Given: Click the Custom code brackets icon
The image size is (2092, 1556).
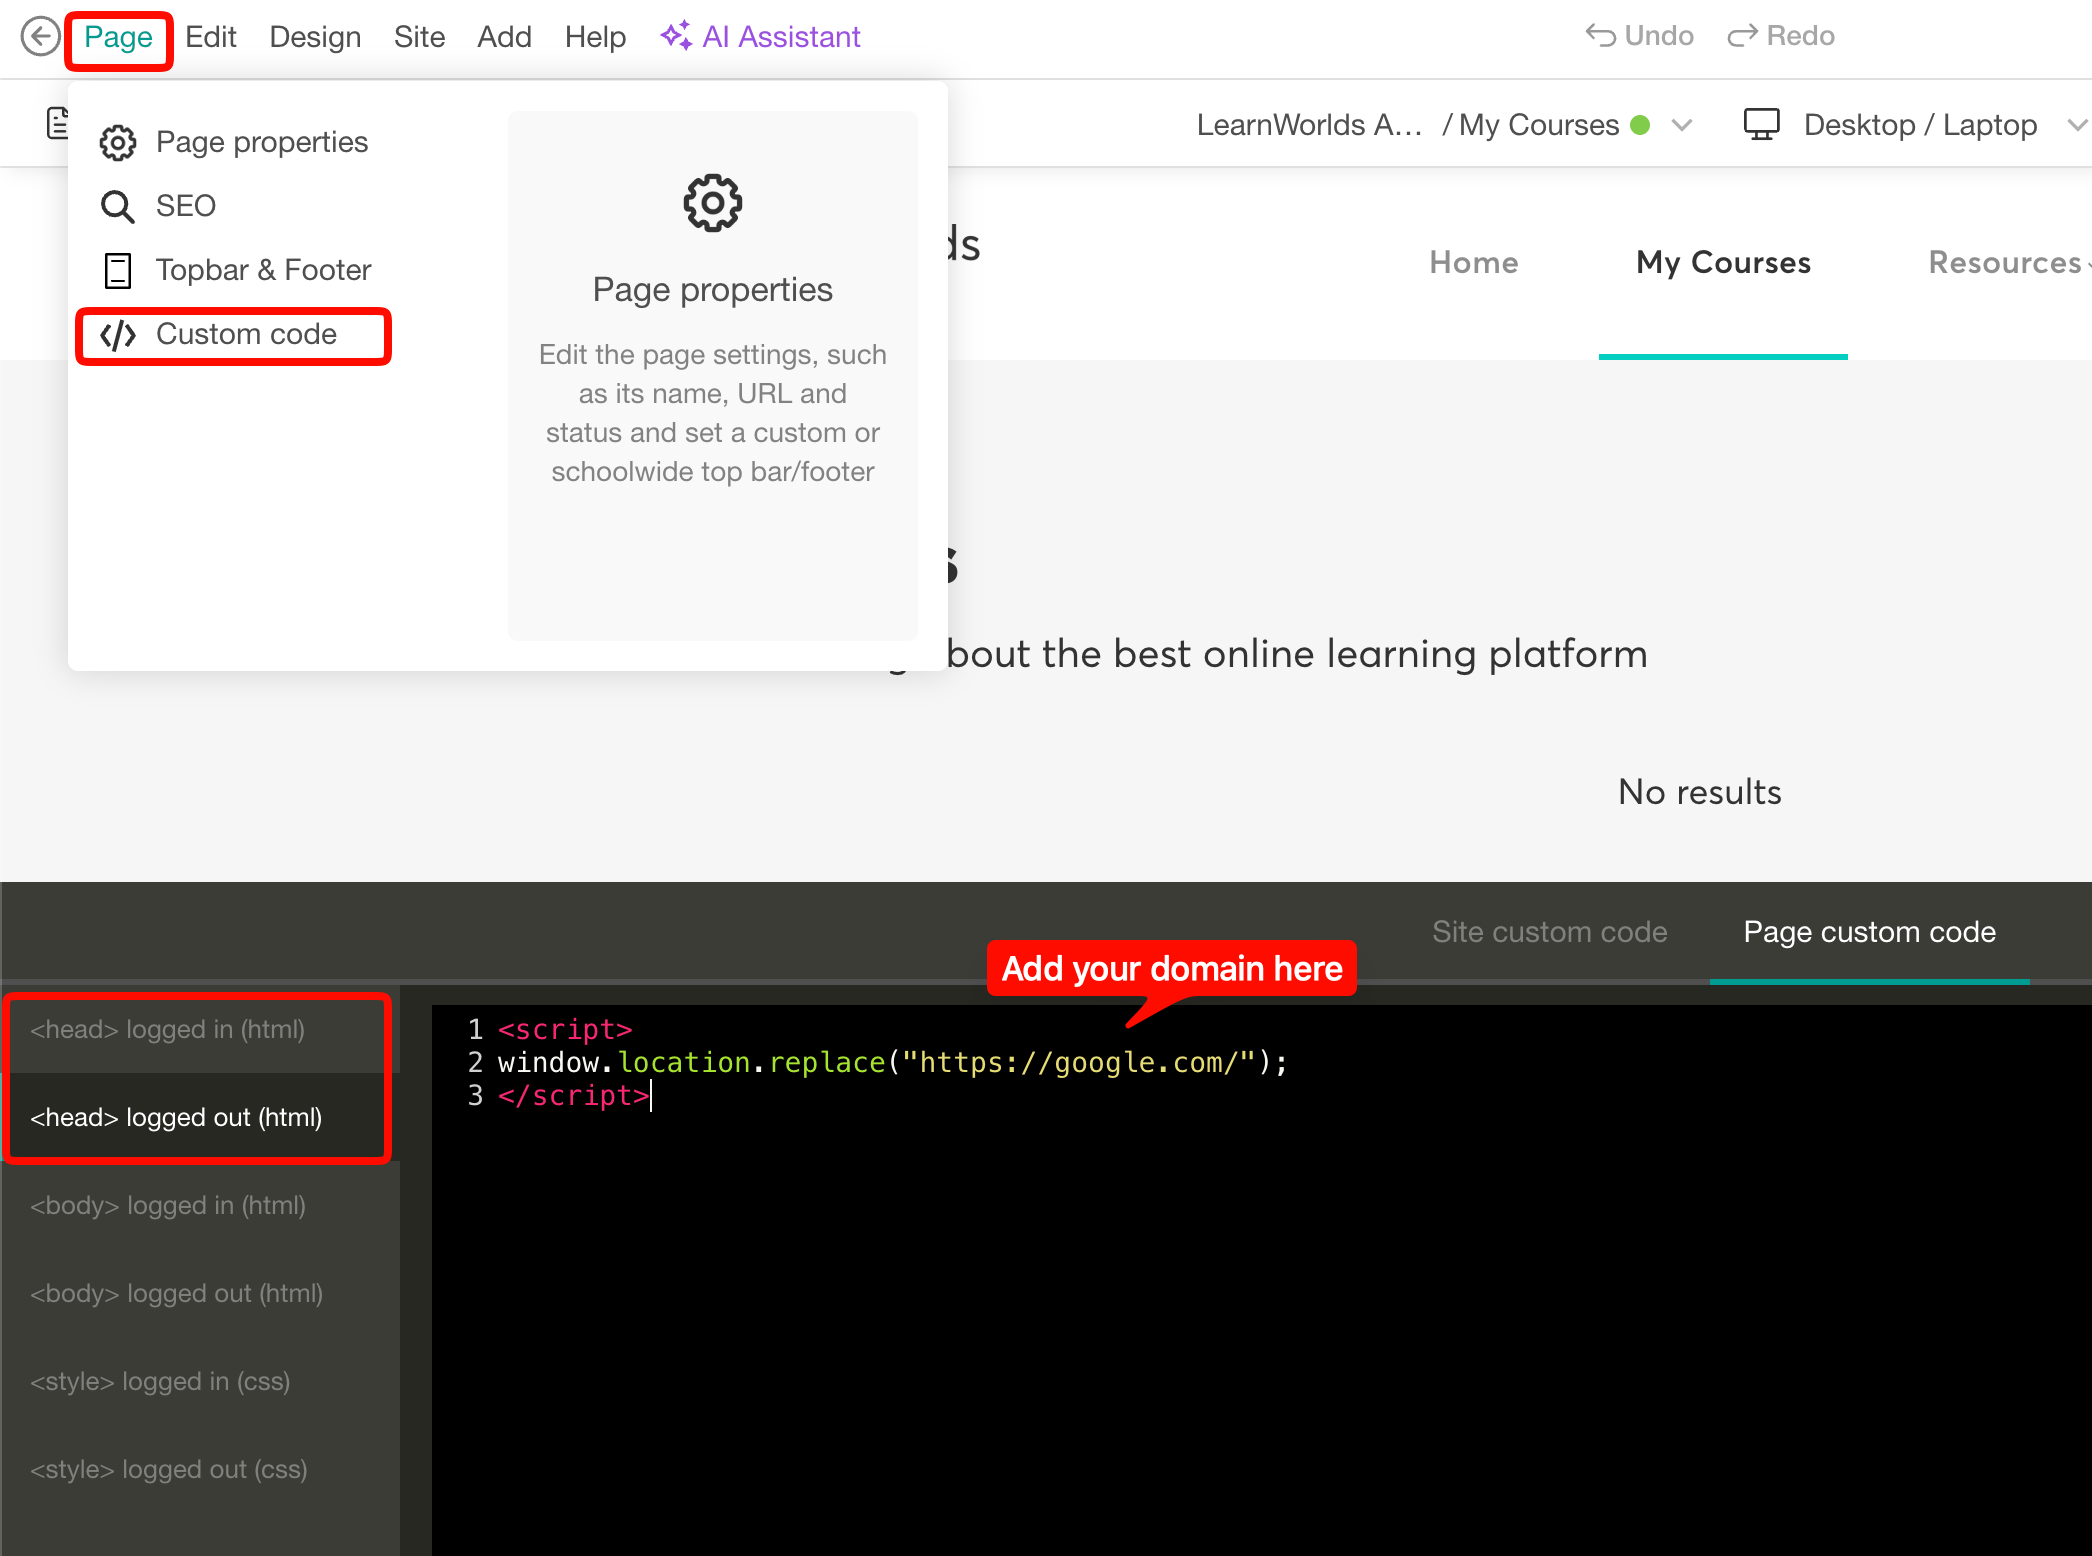Looking at the screenshot, I should [118, 335].
